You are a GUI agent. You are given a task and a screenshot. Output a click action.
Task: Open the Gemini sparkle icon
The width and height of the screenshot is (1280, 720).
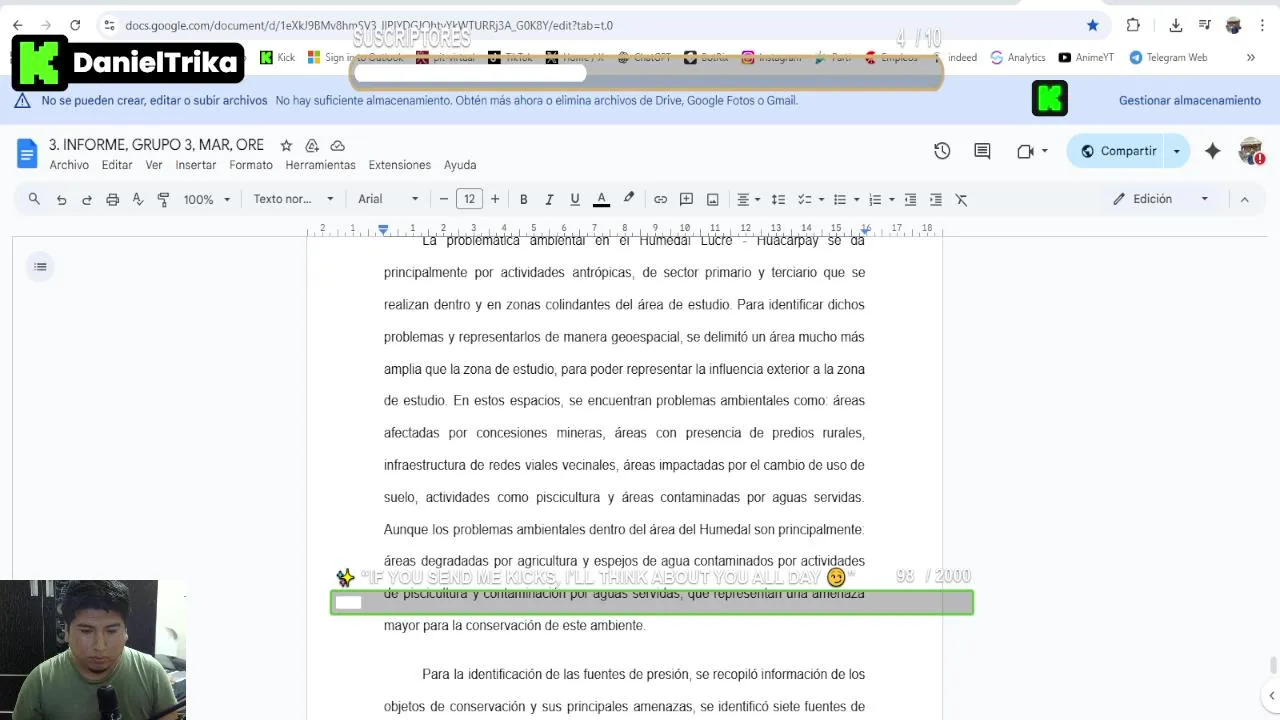pyautogui.click(x=1213, y=151)
